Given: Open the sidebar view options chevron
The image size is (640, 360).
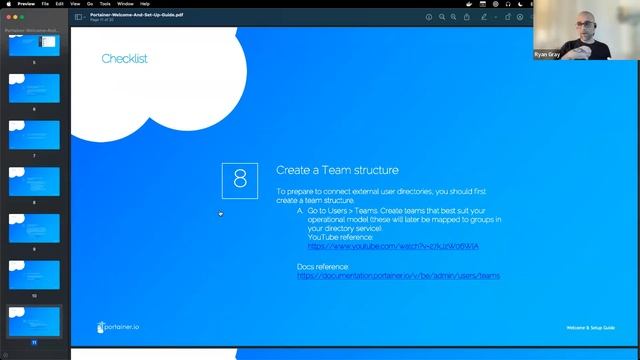Looking at the screenshot, I should pyautogui.click(x=84, y=17).
